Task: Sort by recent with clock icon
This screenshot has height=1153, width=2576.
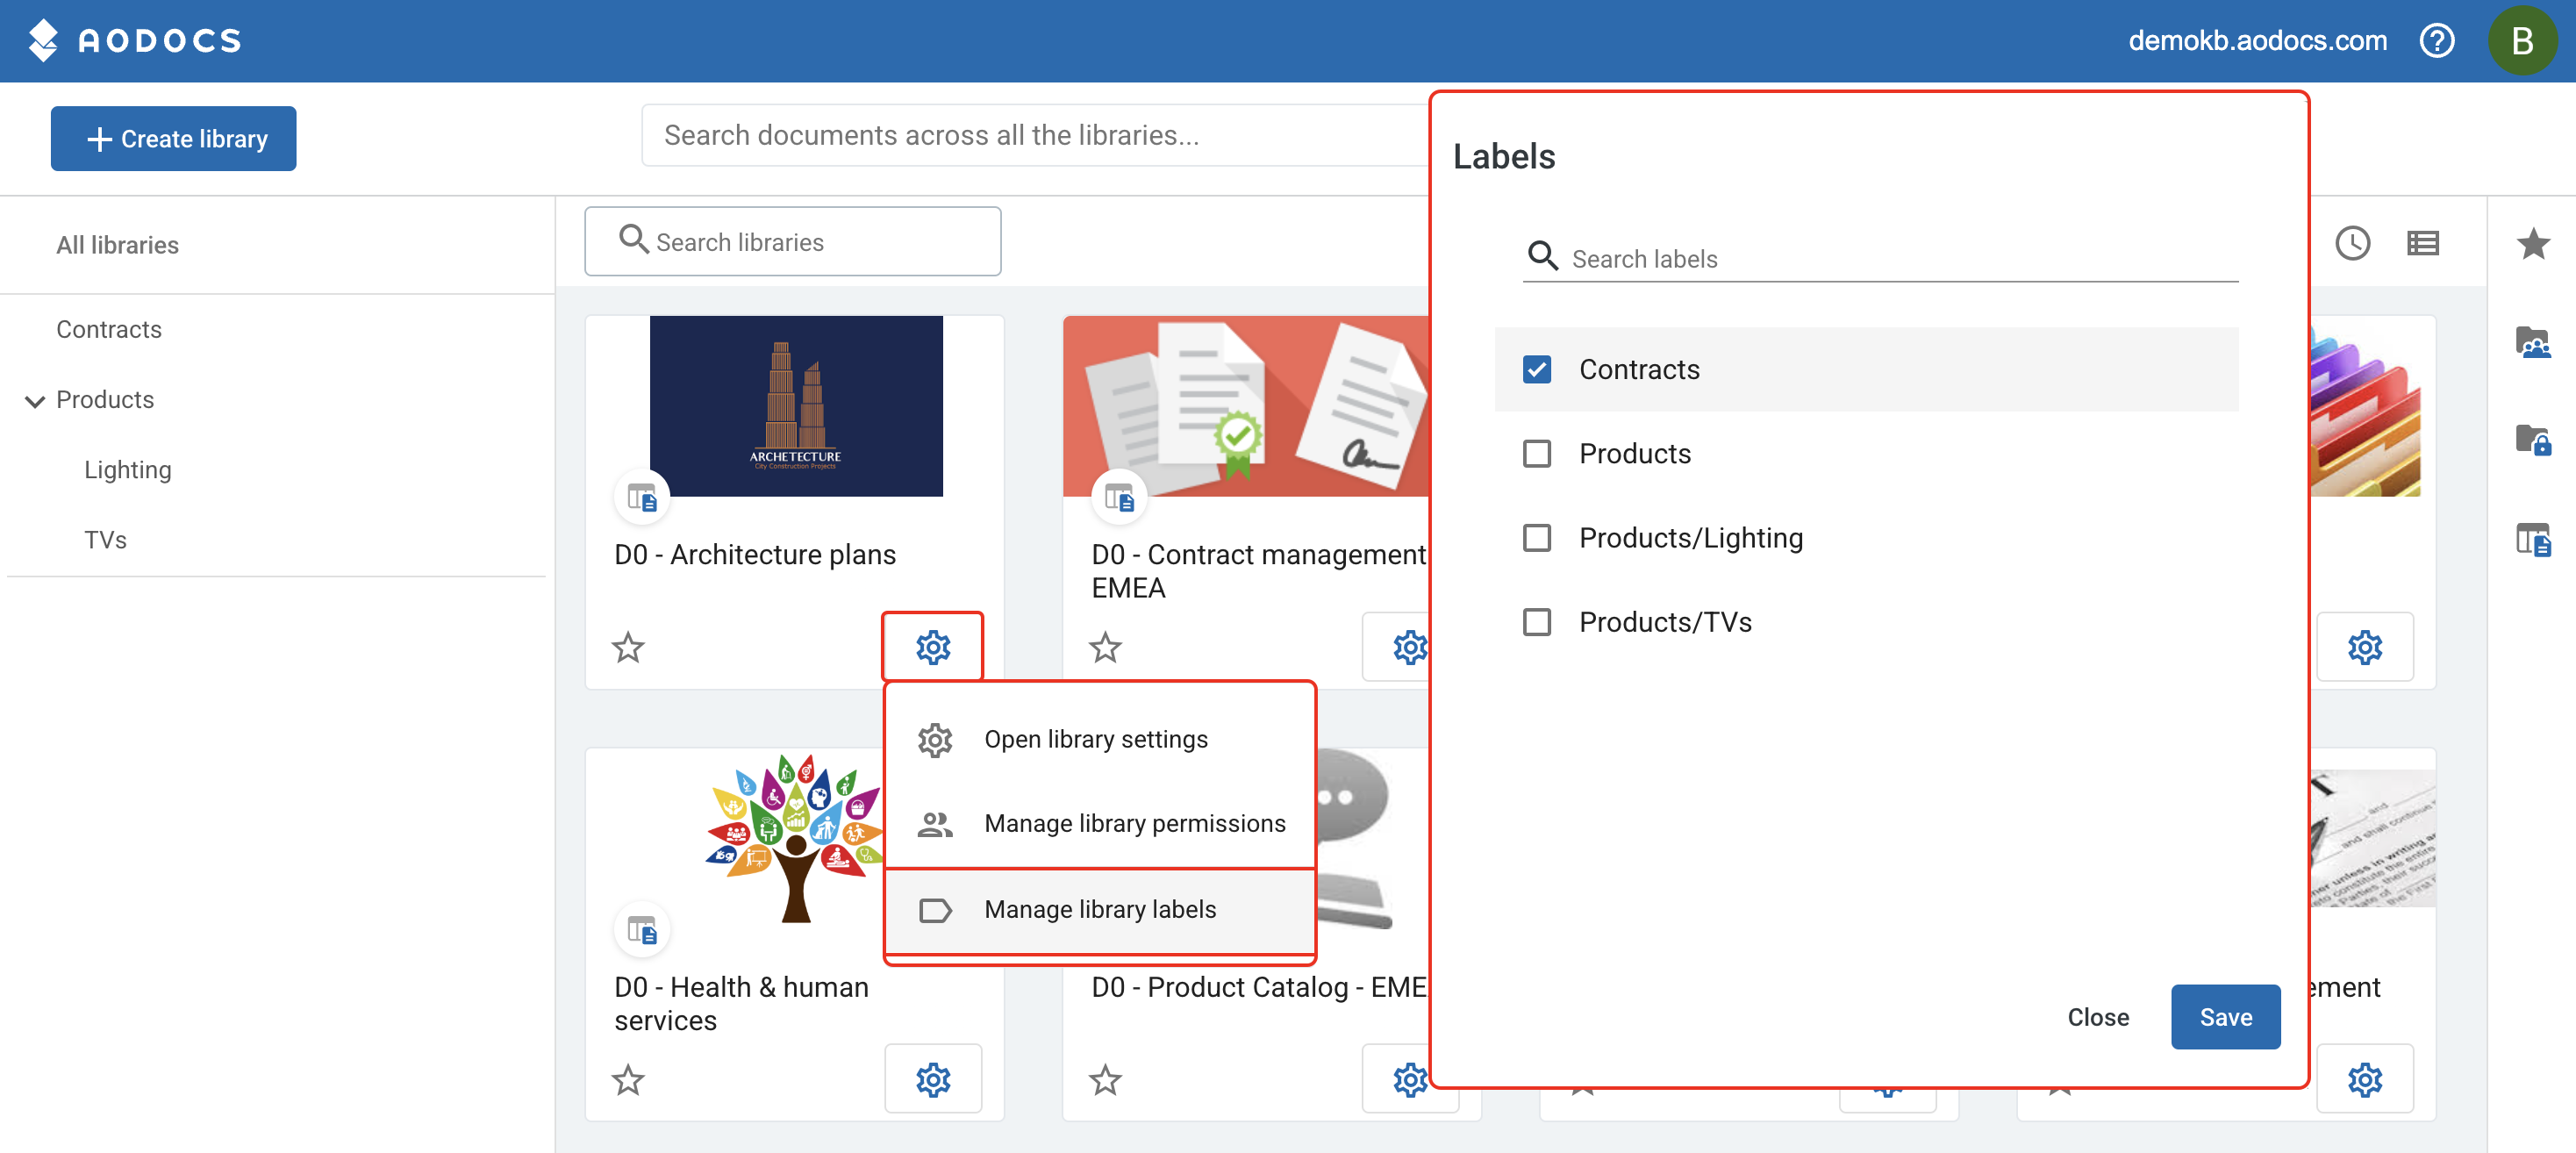Action: [x=2352, y=243]
